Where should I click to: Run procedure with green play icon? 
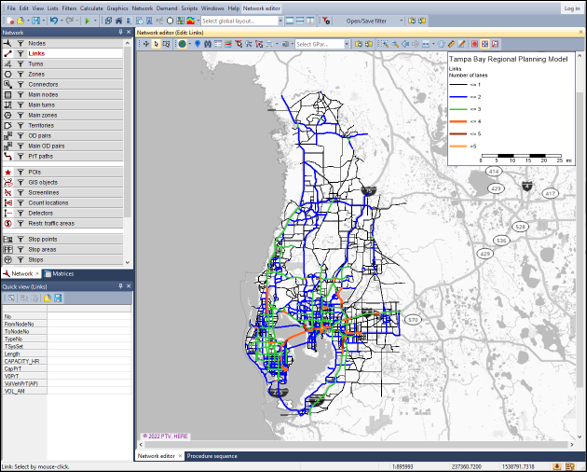[87, 21]
